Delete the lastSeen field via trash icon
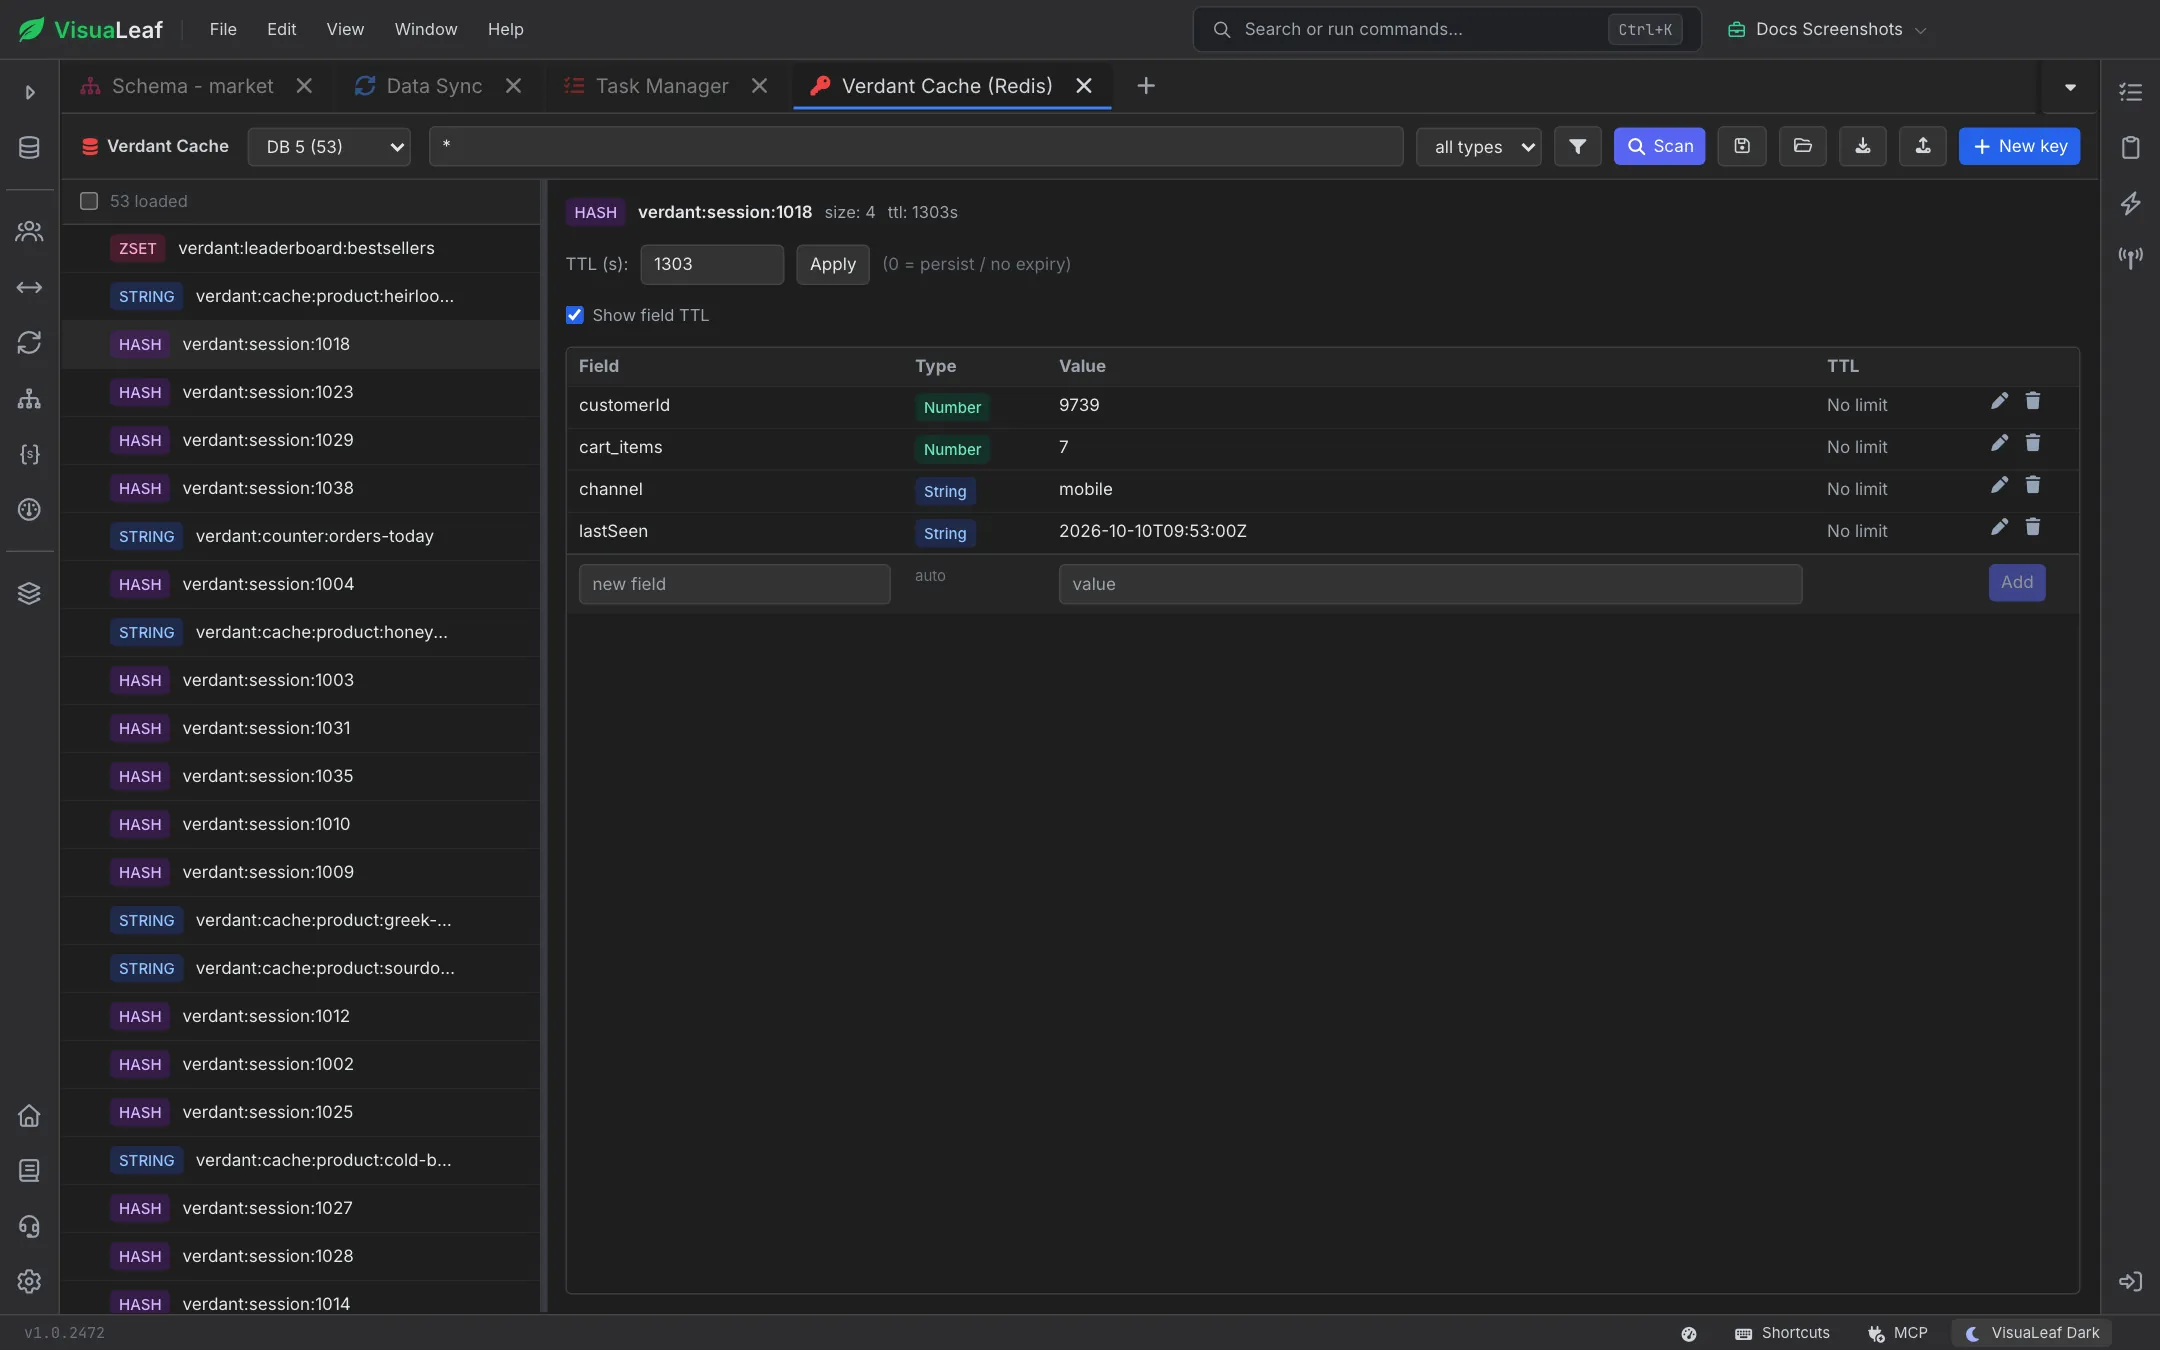Viewport: 2160px width, 1350px height. click(2033, 527)
